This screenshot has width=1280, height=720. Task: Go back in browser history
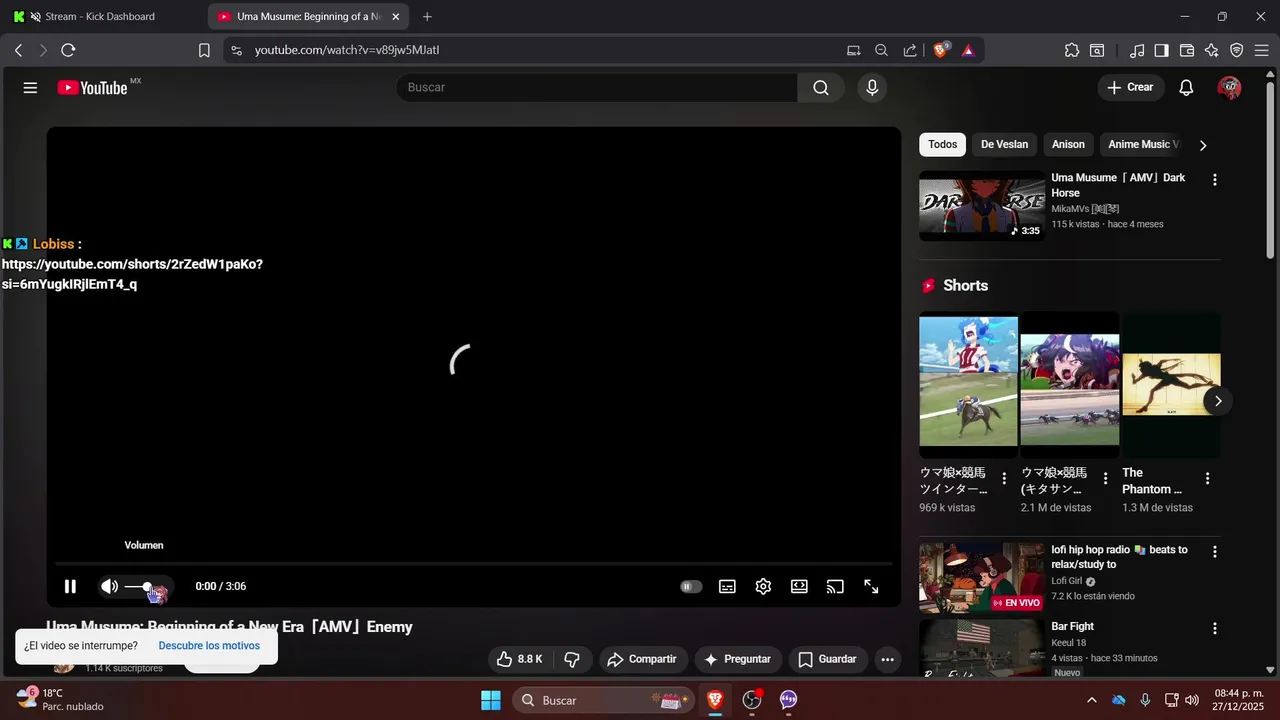tap(18, 50)
